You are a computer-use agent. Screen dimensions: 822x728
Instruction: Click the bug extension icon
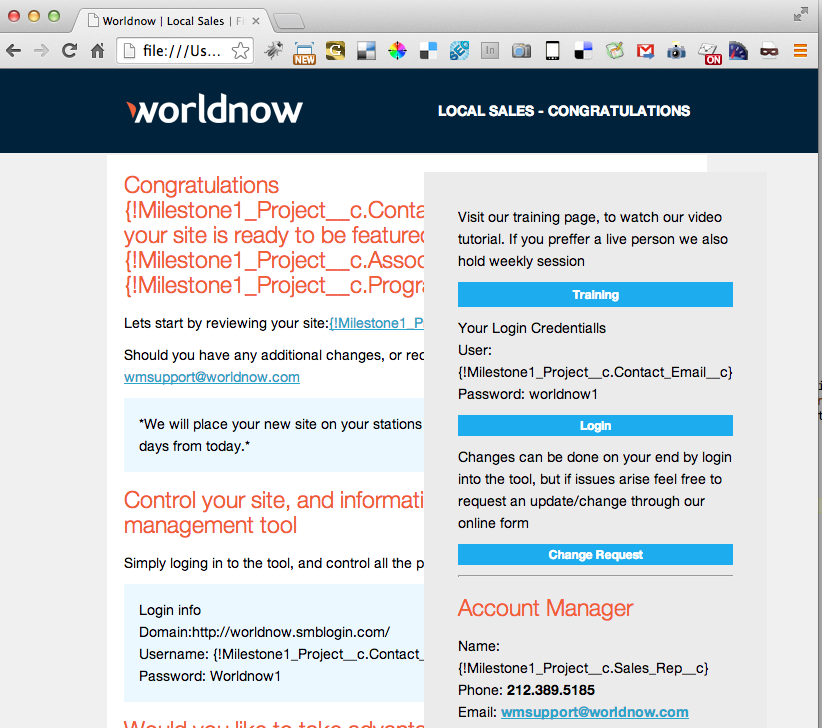coord(273,51)
